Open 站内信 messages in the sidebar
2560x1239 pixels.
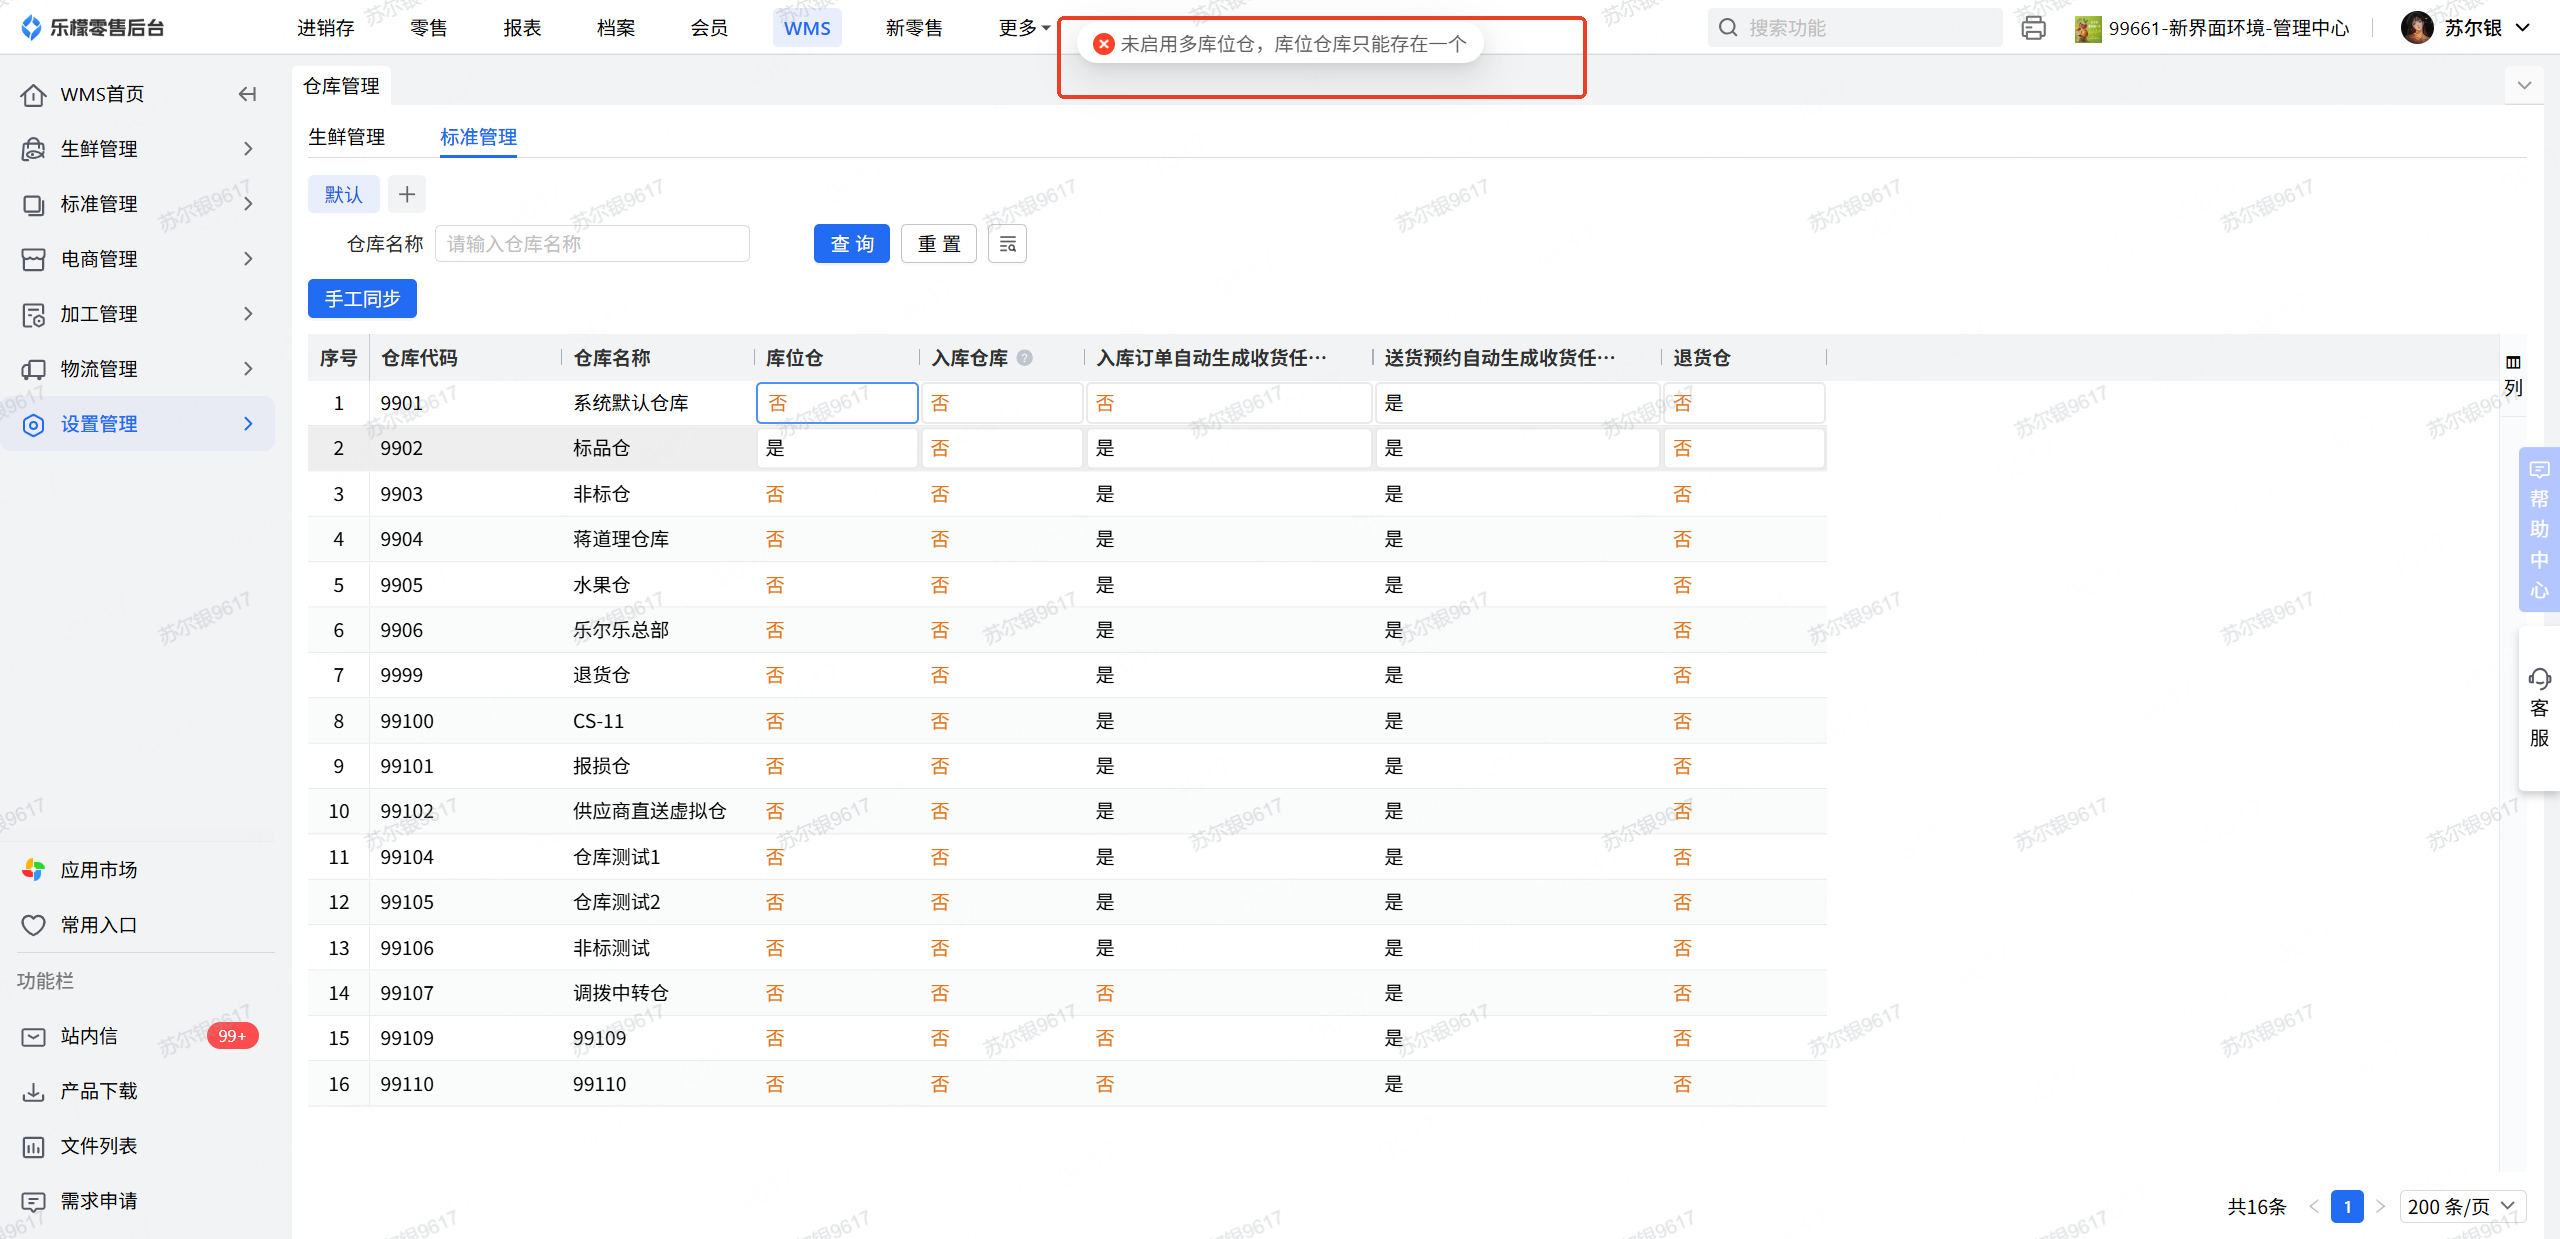[x=90, y=1036]
